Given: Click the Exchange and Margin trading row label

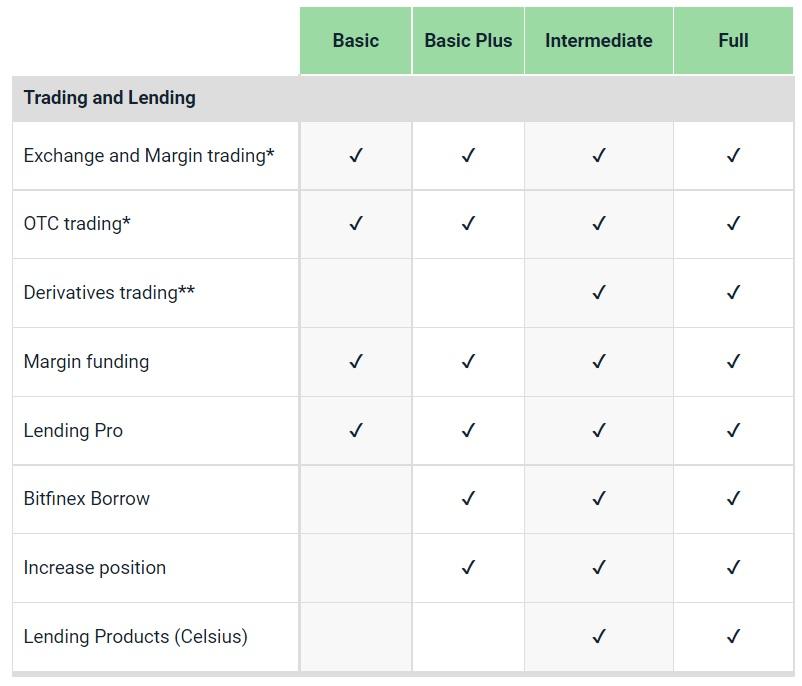Looking at the screenshot, I should point(149,156).
